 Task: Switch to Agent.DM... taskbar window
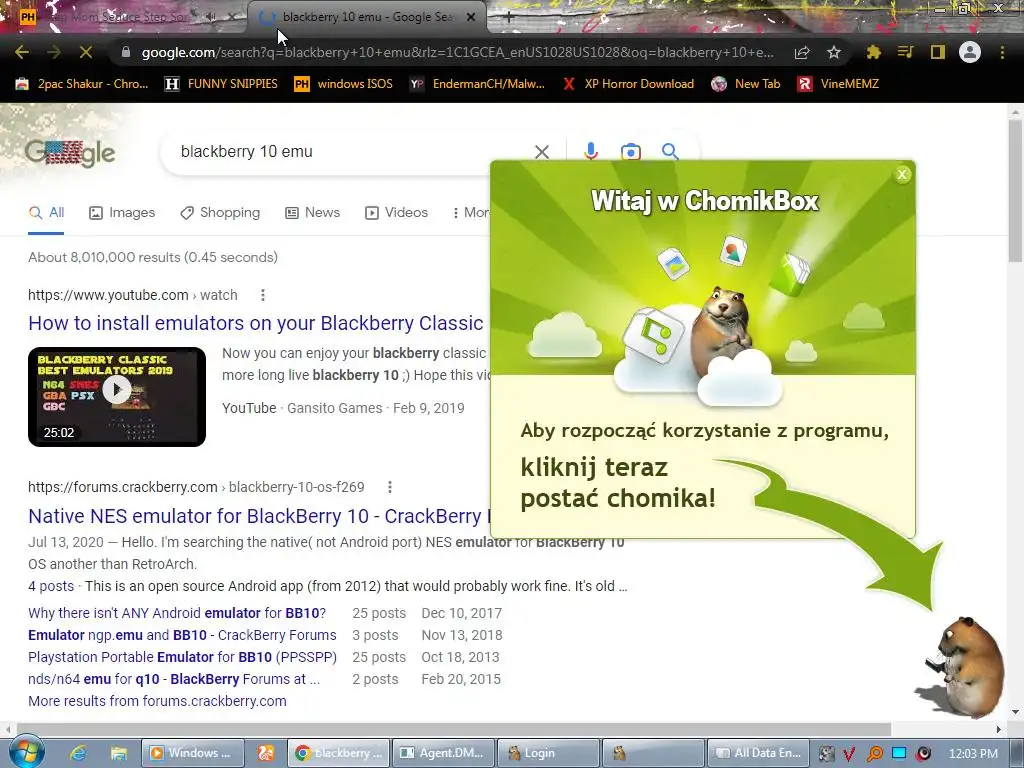(x=443, y=753)
